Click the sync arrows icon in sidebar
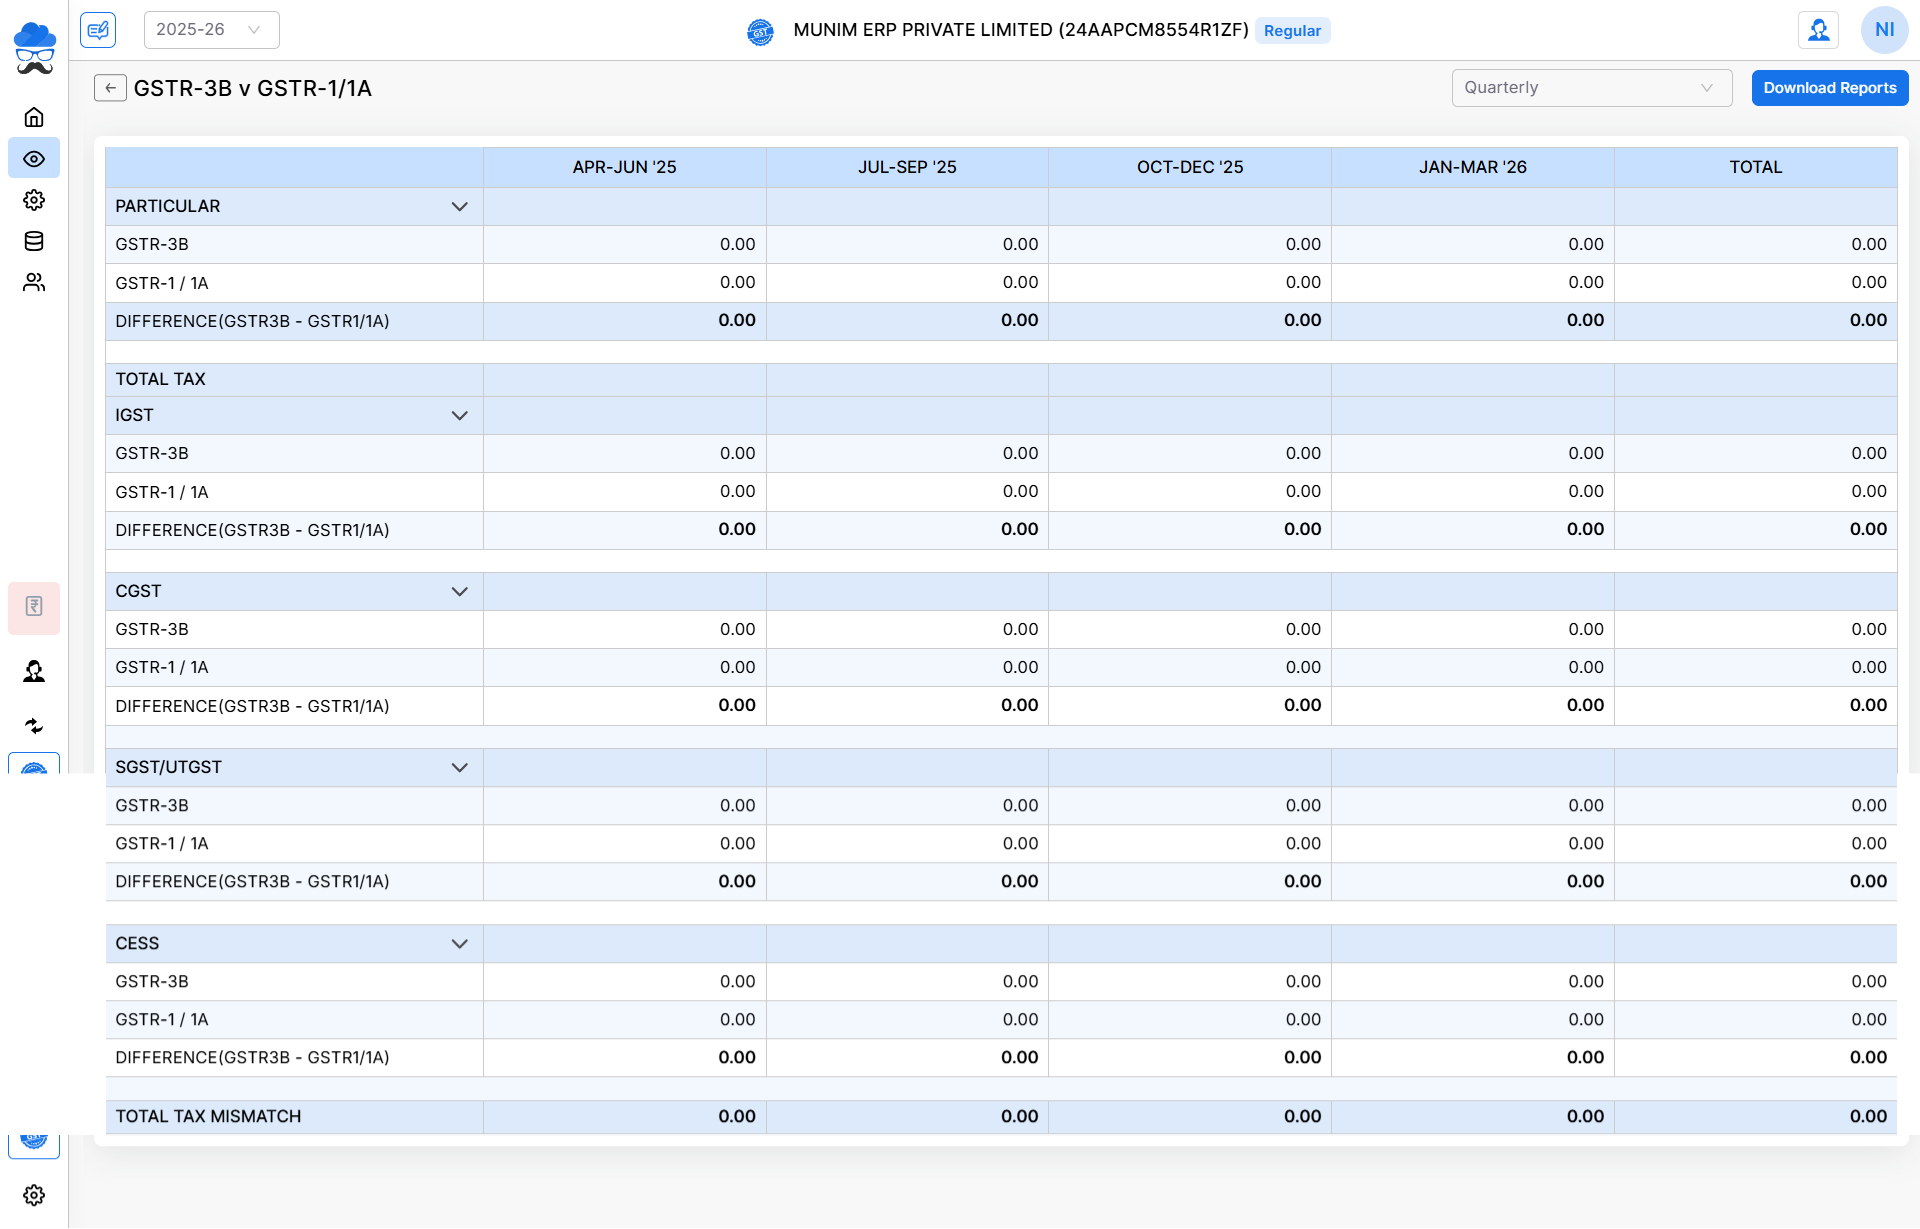Screen dimensions: 1920x1229 coord(34,726)
